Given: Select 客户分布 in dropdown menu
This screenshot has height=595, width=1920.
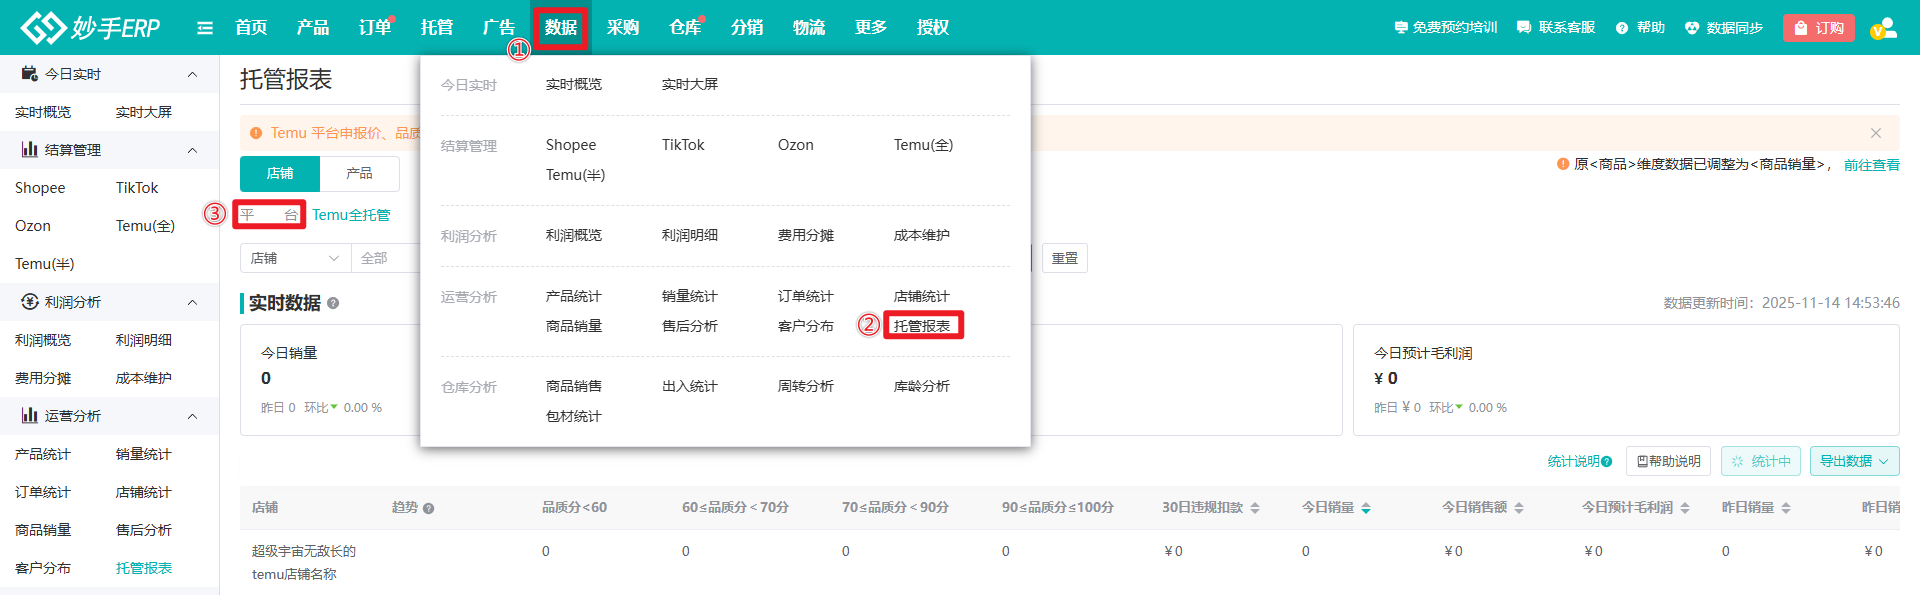Looking at the screenshot, I should click(x=806, y=326).
